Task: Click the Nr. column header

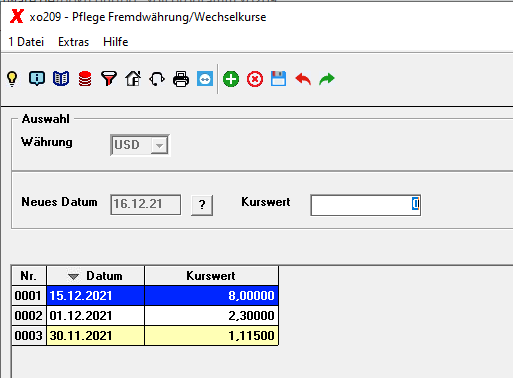Action: point(29,276)
